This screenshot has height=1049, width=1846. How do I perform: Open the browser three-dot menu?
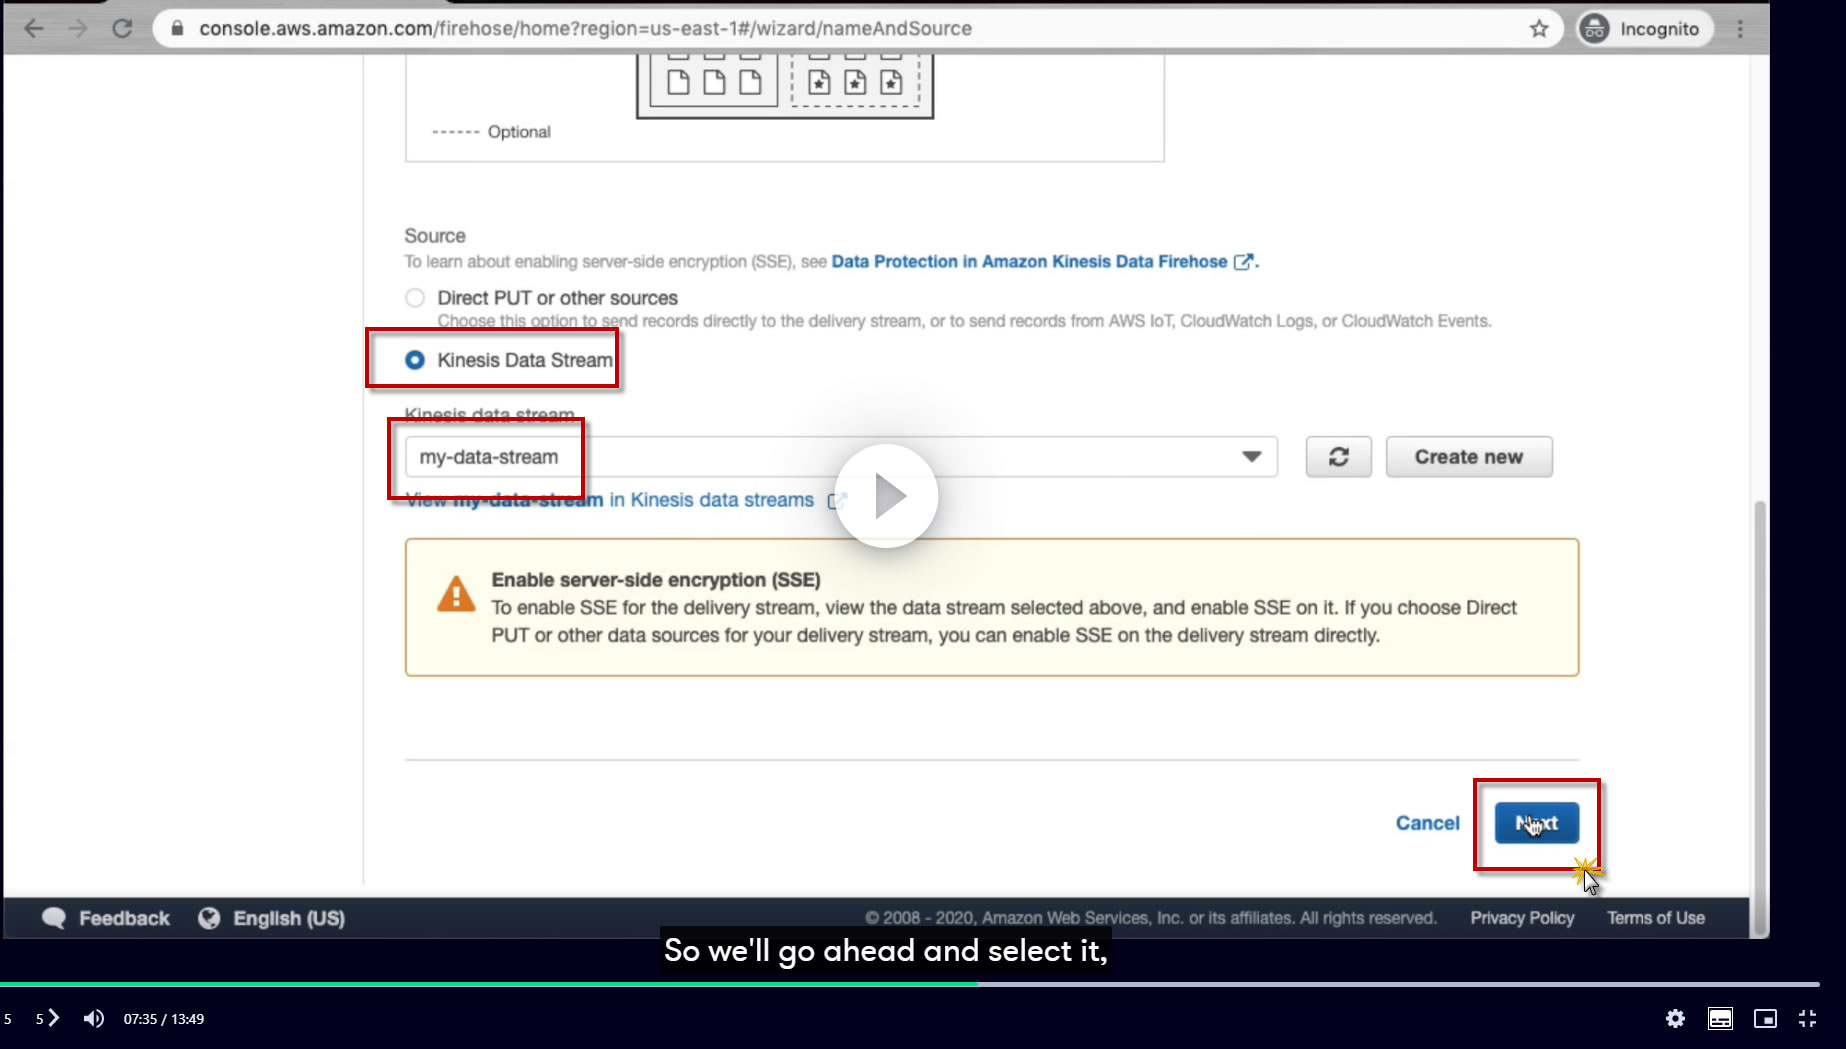(x=1740, y=28)
